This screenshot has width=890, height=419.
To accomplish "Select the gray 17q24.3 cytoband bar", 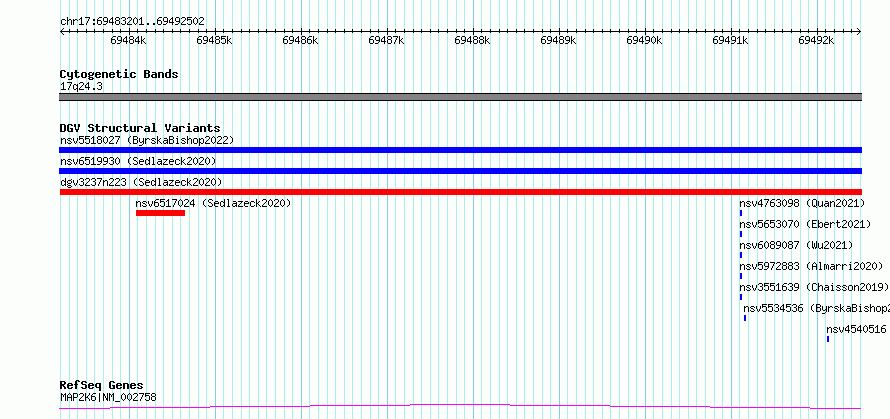I will click(x=460, y=97).
